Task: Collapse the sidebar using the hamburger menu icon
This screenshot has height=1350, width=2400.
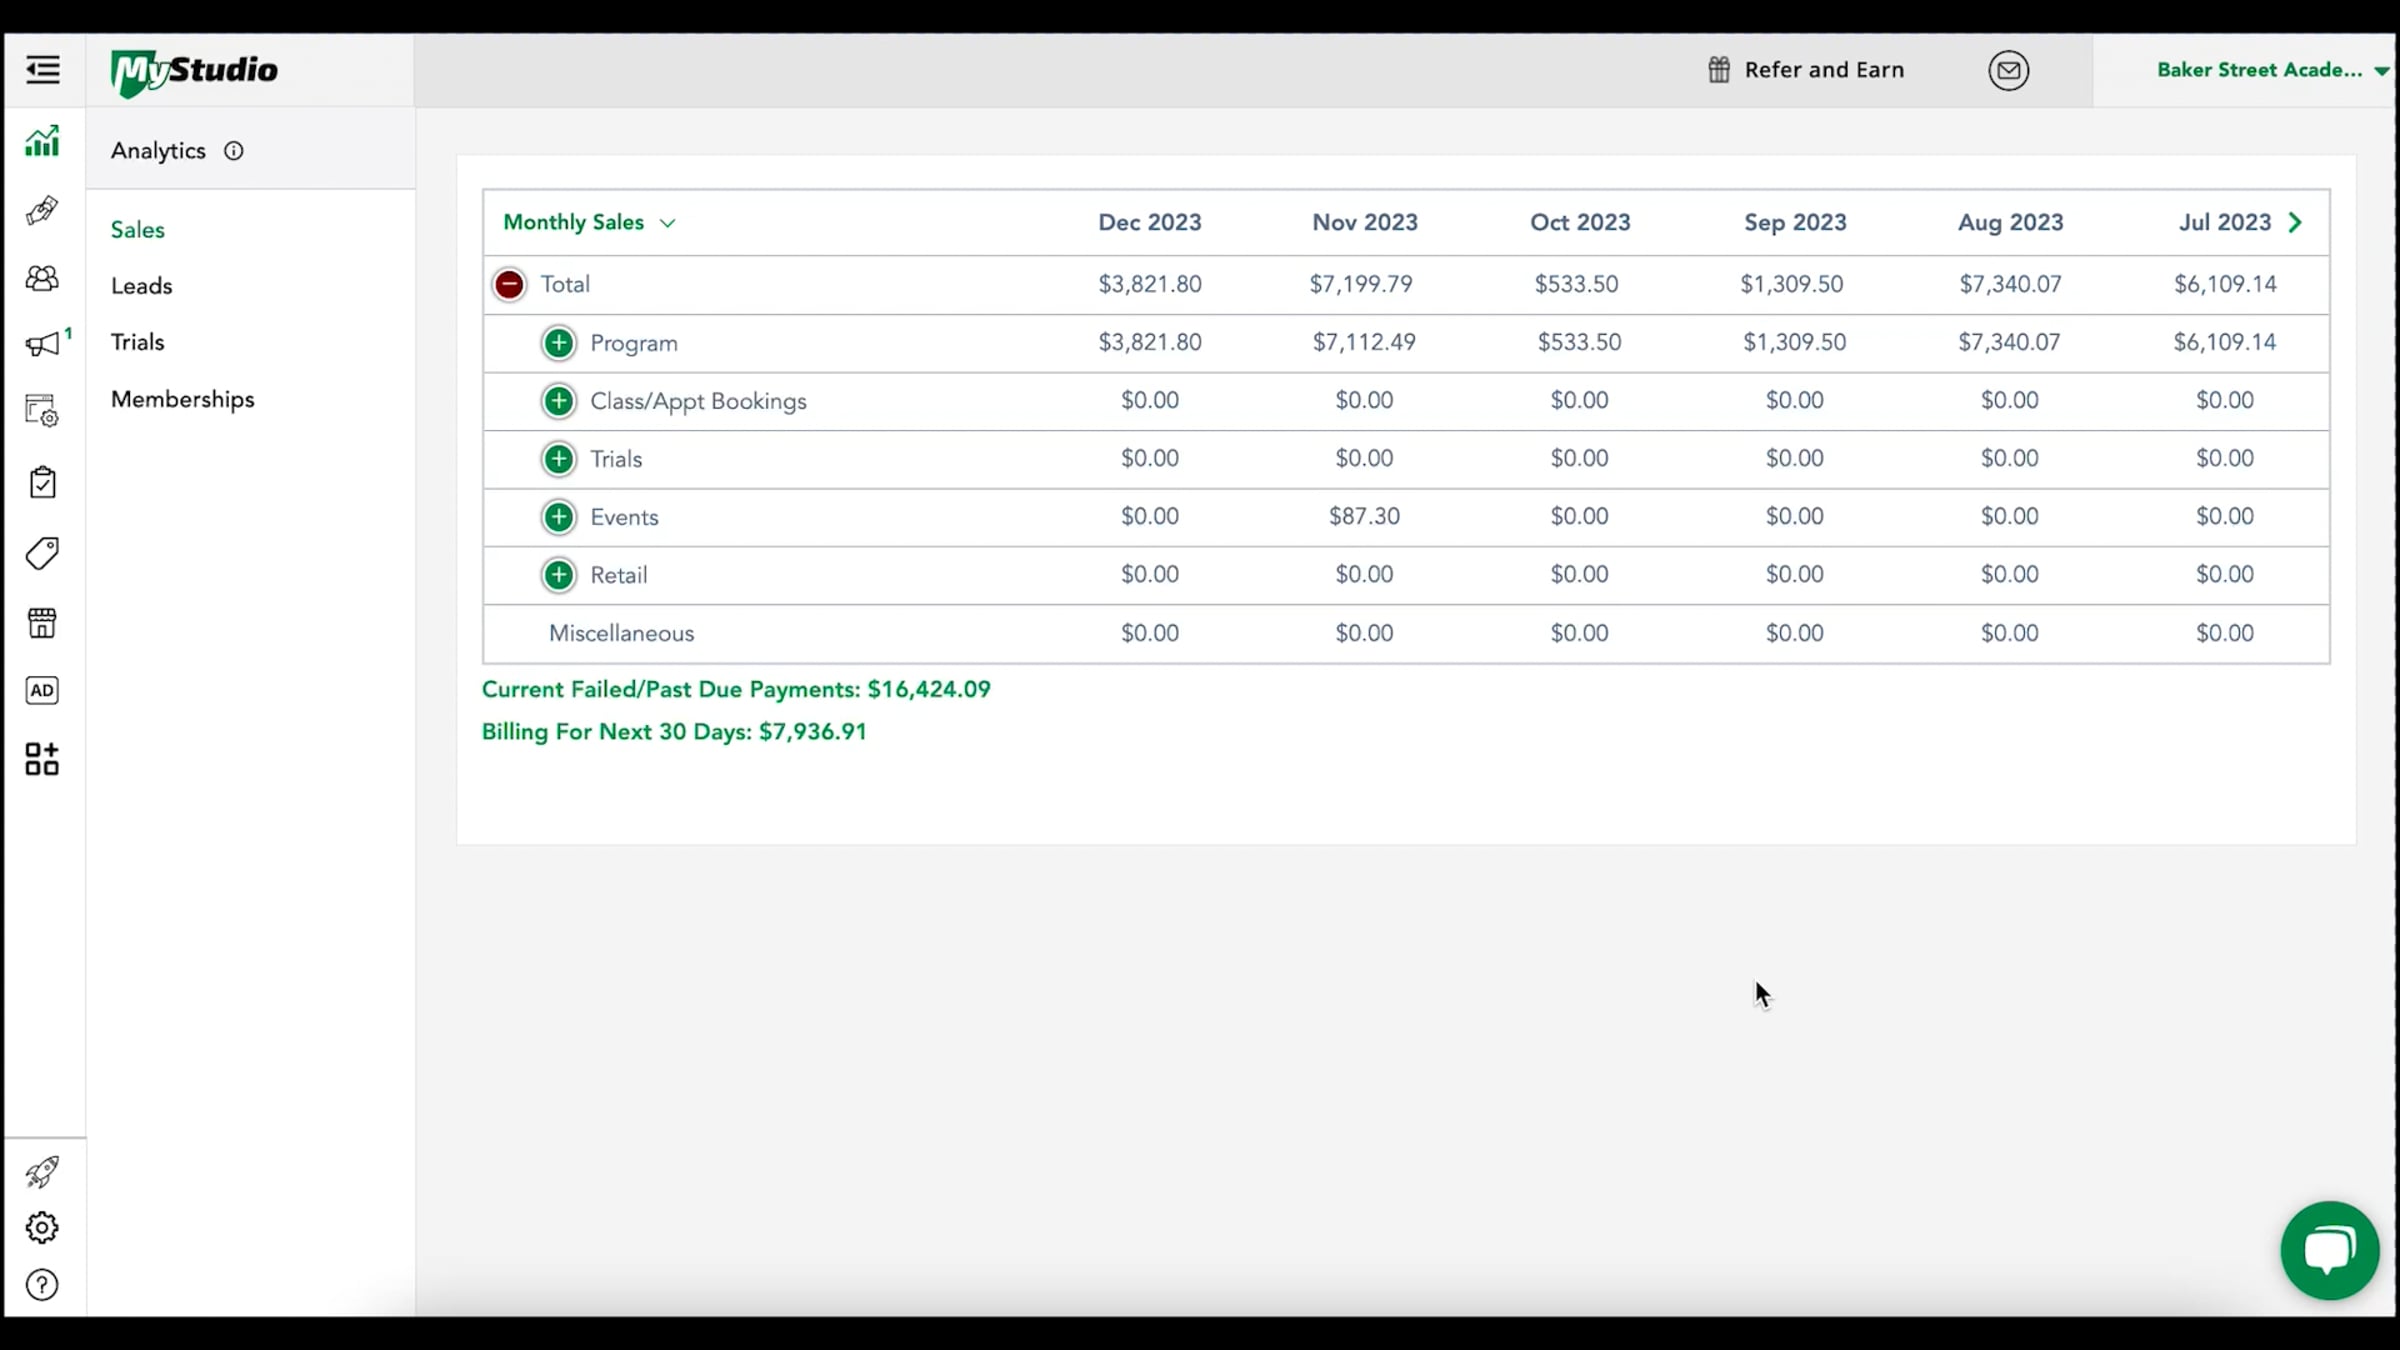Action: pos(42,70)
